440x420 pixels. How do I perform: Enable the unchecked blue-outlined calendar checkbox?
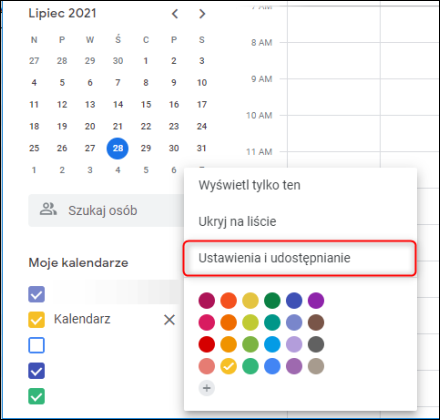(x=36, y=345)
